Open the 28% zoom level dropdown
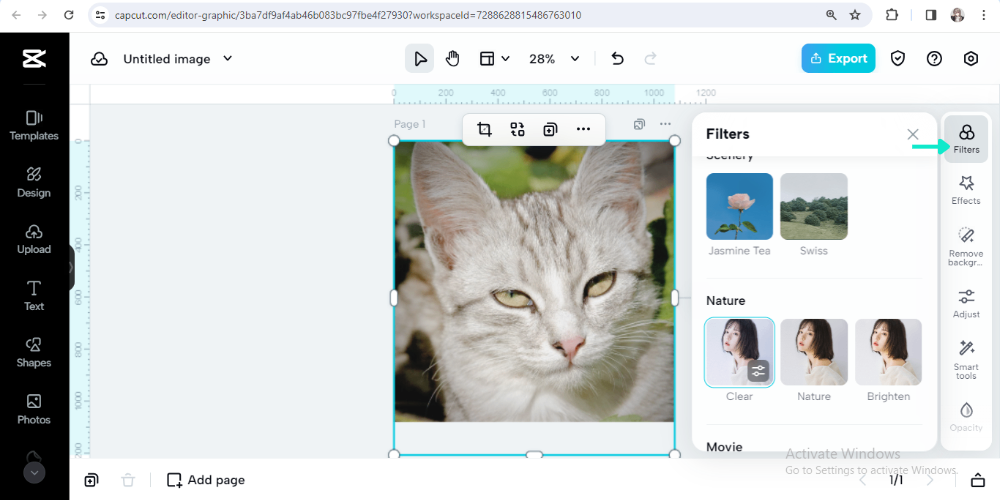 [554, 59]
